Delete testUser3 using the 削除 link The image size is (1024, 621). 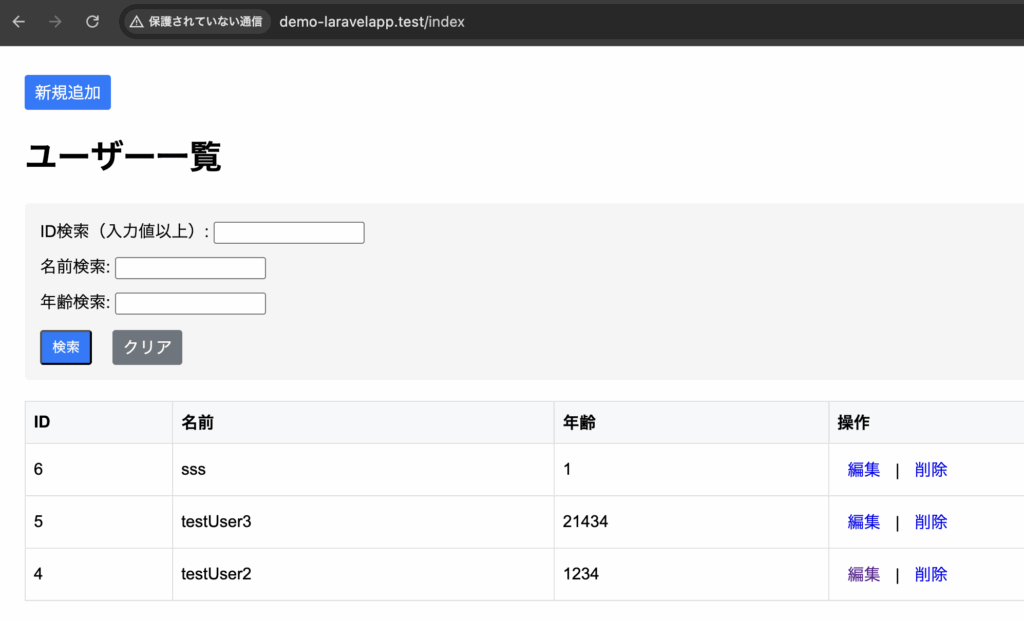(931, 522)
